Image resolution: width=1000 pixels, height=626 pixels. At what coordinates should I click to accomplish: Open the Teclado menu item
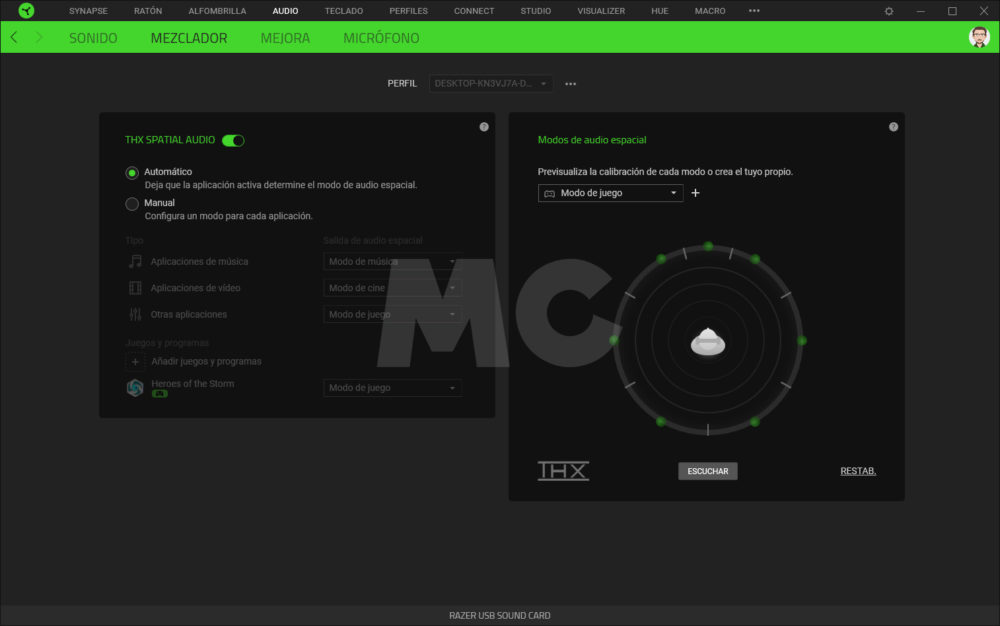(343, 11)
